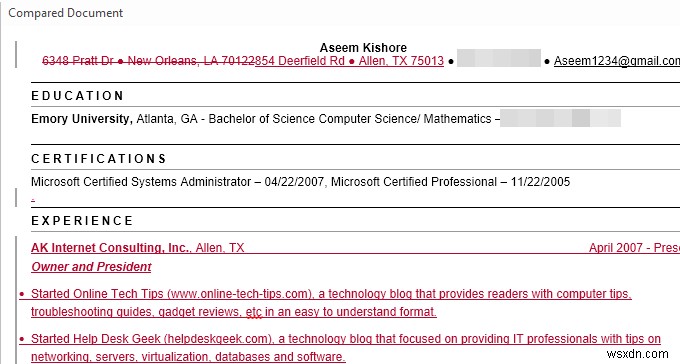This screenshot has height=364, width=680.
Task: Click the revision bar beside Experience entries
Action: [x=16, y=300]
